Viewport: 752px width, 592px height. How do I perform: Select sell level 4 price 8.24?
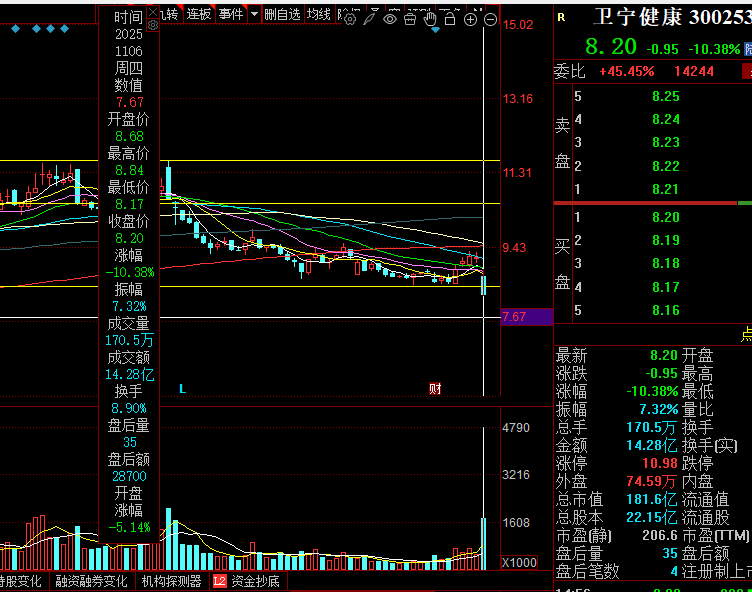(666, 119)
